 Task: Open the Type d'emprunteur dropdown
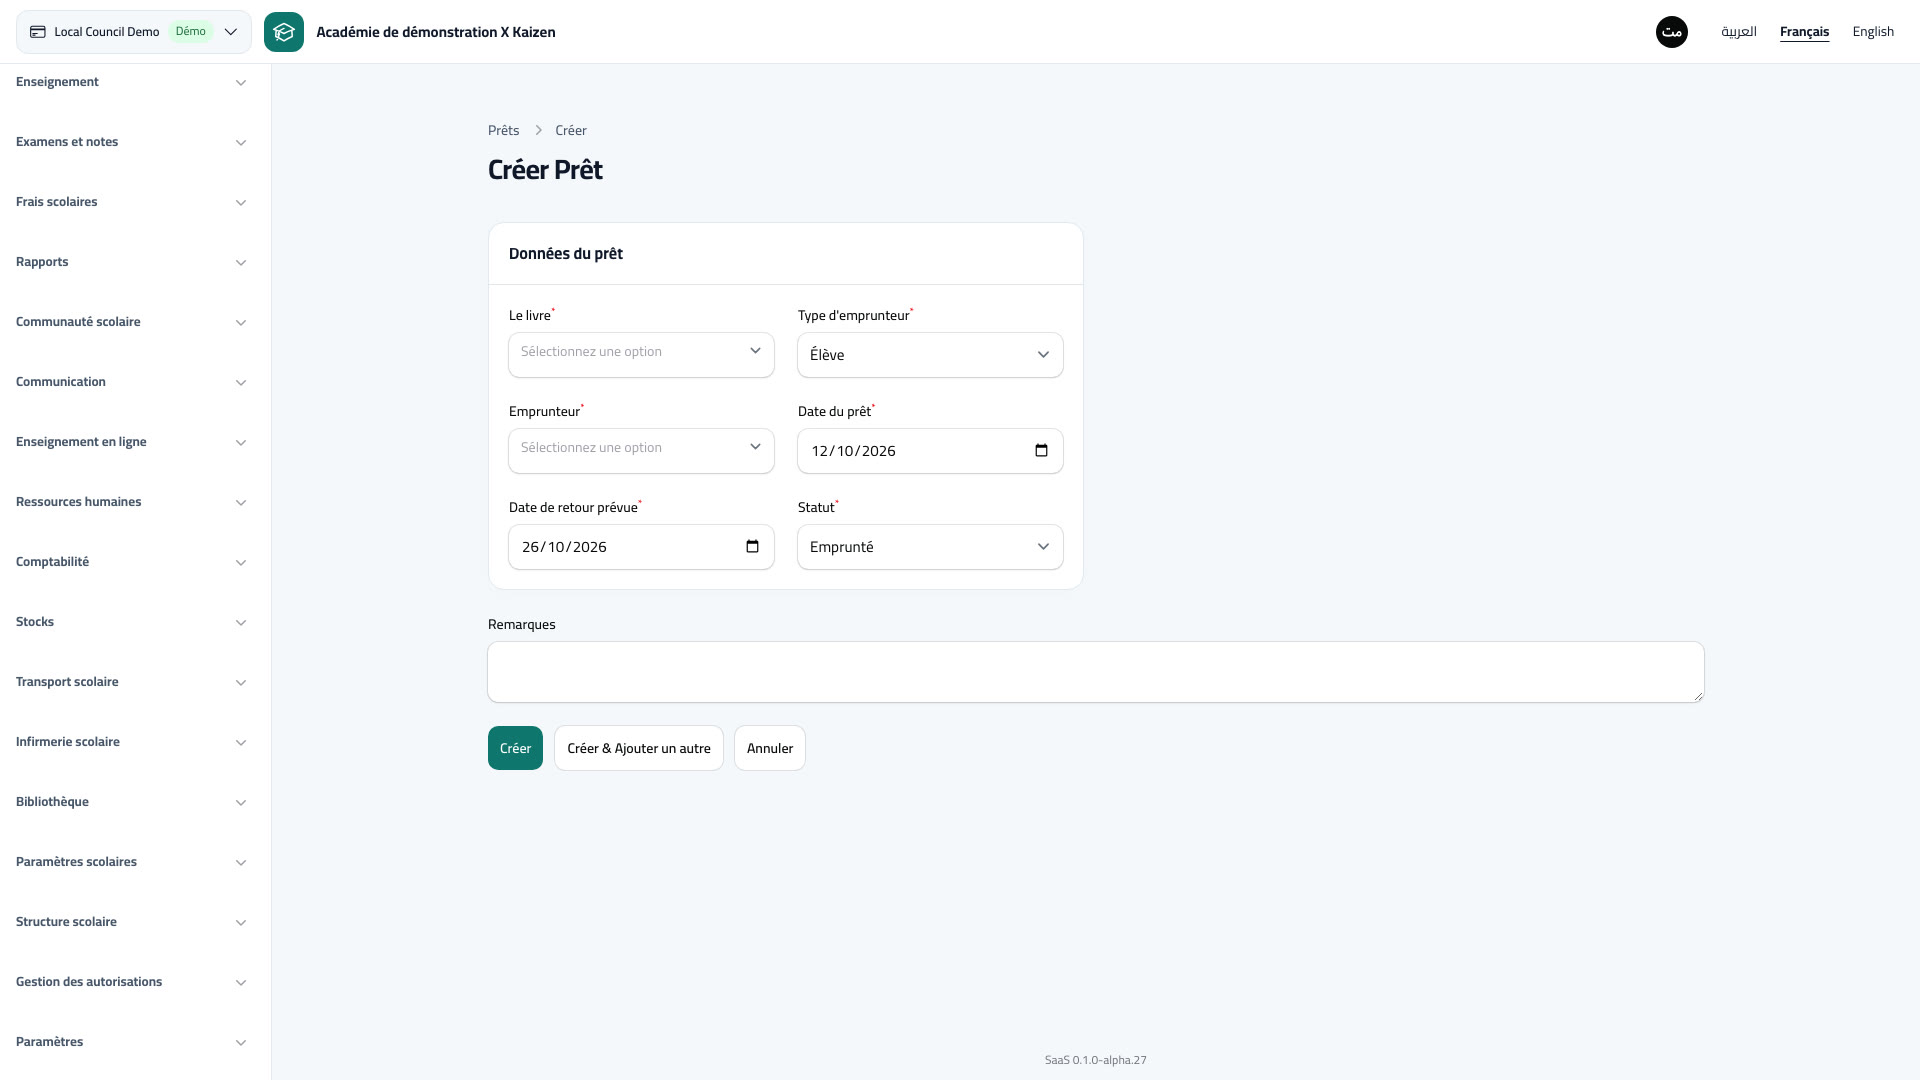click(930, 355)
